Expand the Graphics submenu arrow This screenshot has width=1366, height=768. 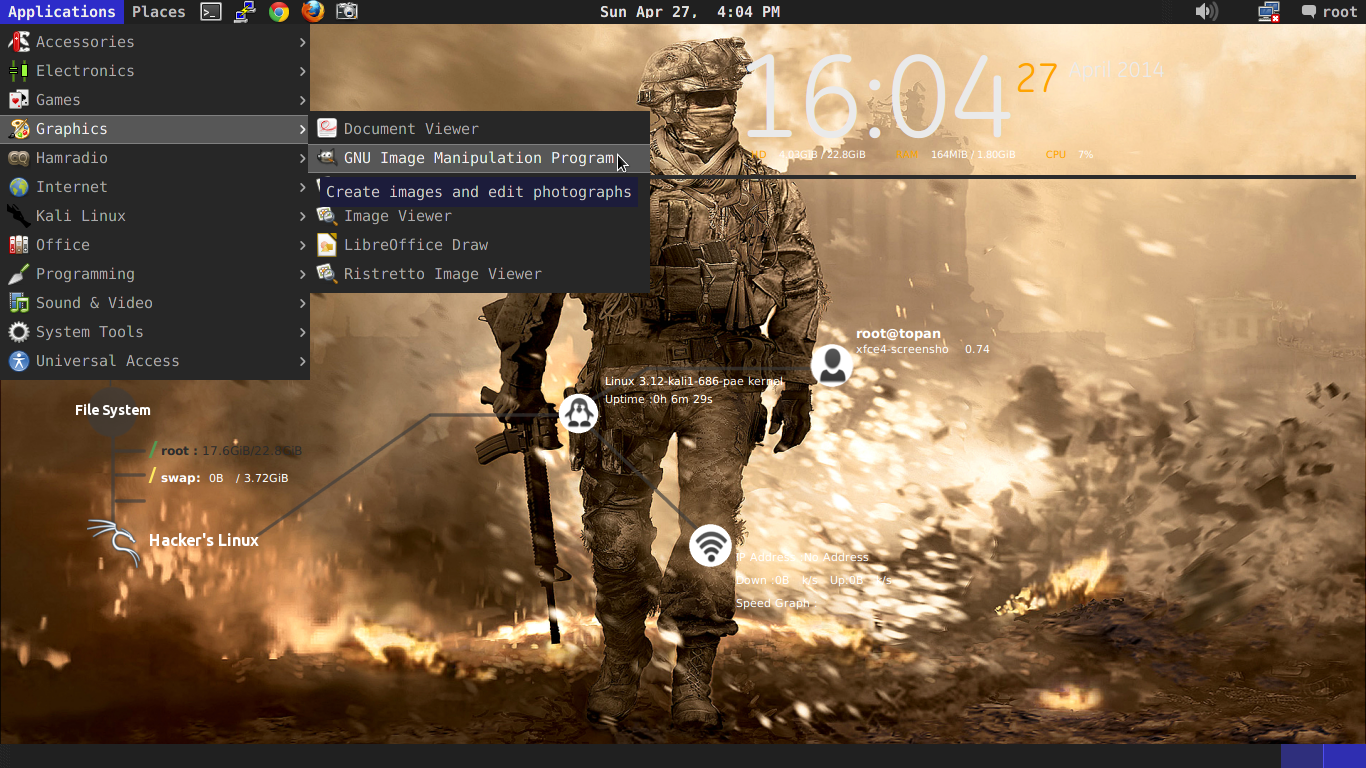pos(302,129)
